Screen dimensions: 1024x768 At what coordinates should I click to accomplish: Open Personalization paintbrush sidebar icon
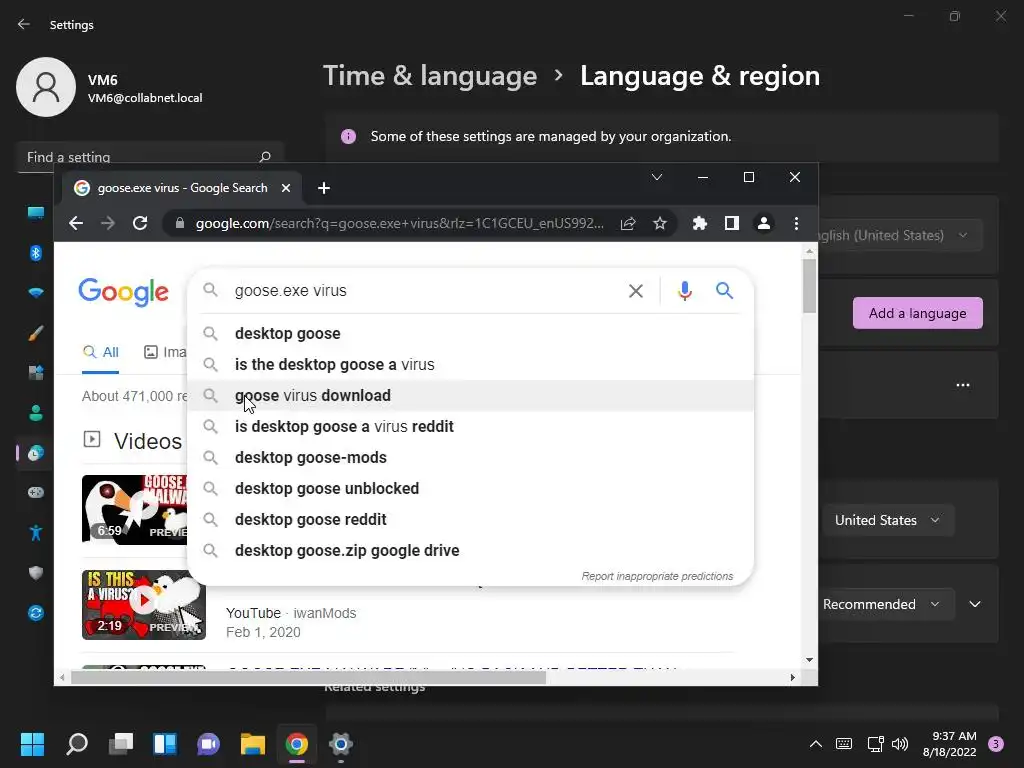pyautogui.click(x=36, y=333)
